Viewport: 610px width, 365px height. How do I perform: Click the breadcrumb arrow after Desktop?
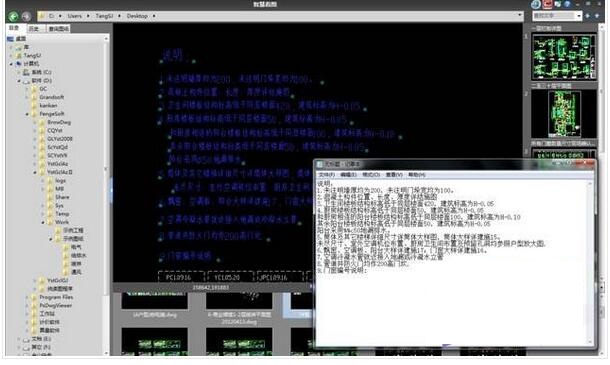pos(154,16)
